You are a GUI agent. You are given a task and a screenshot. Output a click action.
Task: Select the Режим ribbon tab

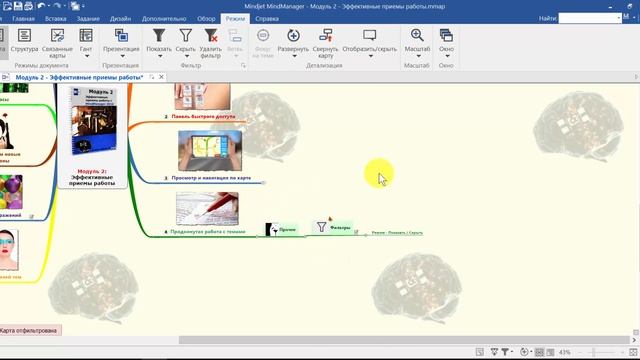pyautogui.click(x=235, y=18)
